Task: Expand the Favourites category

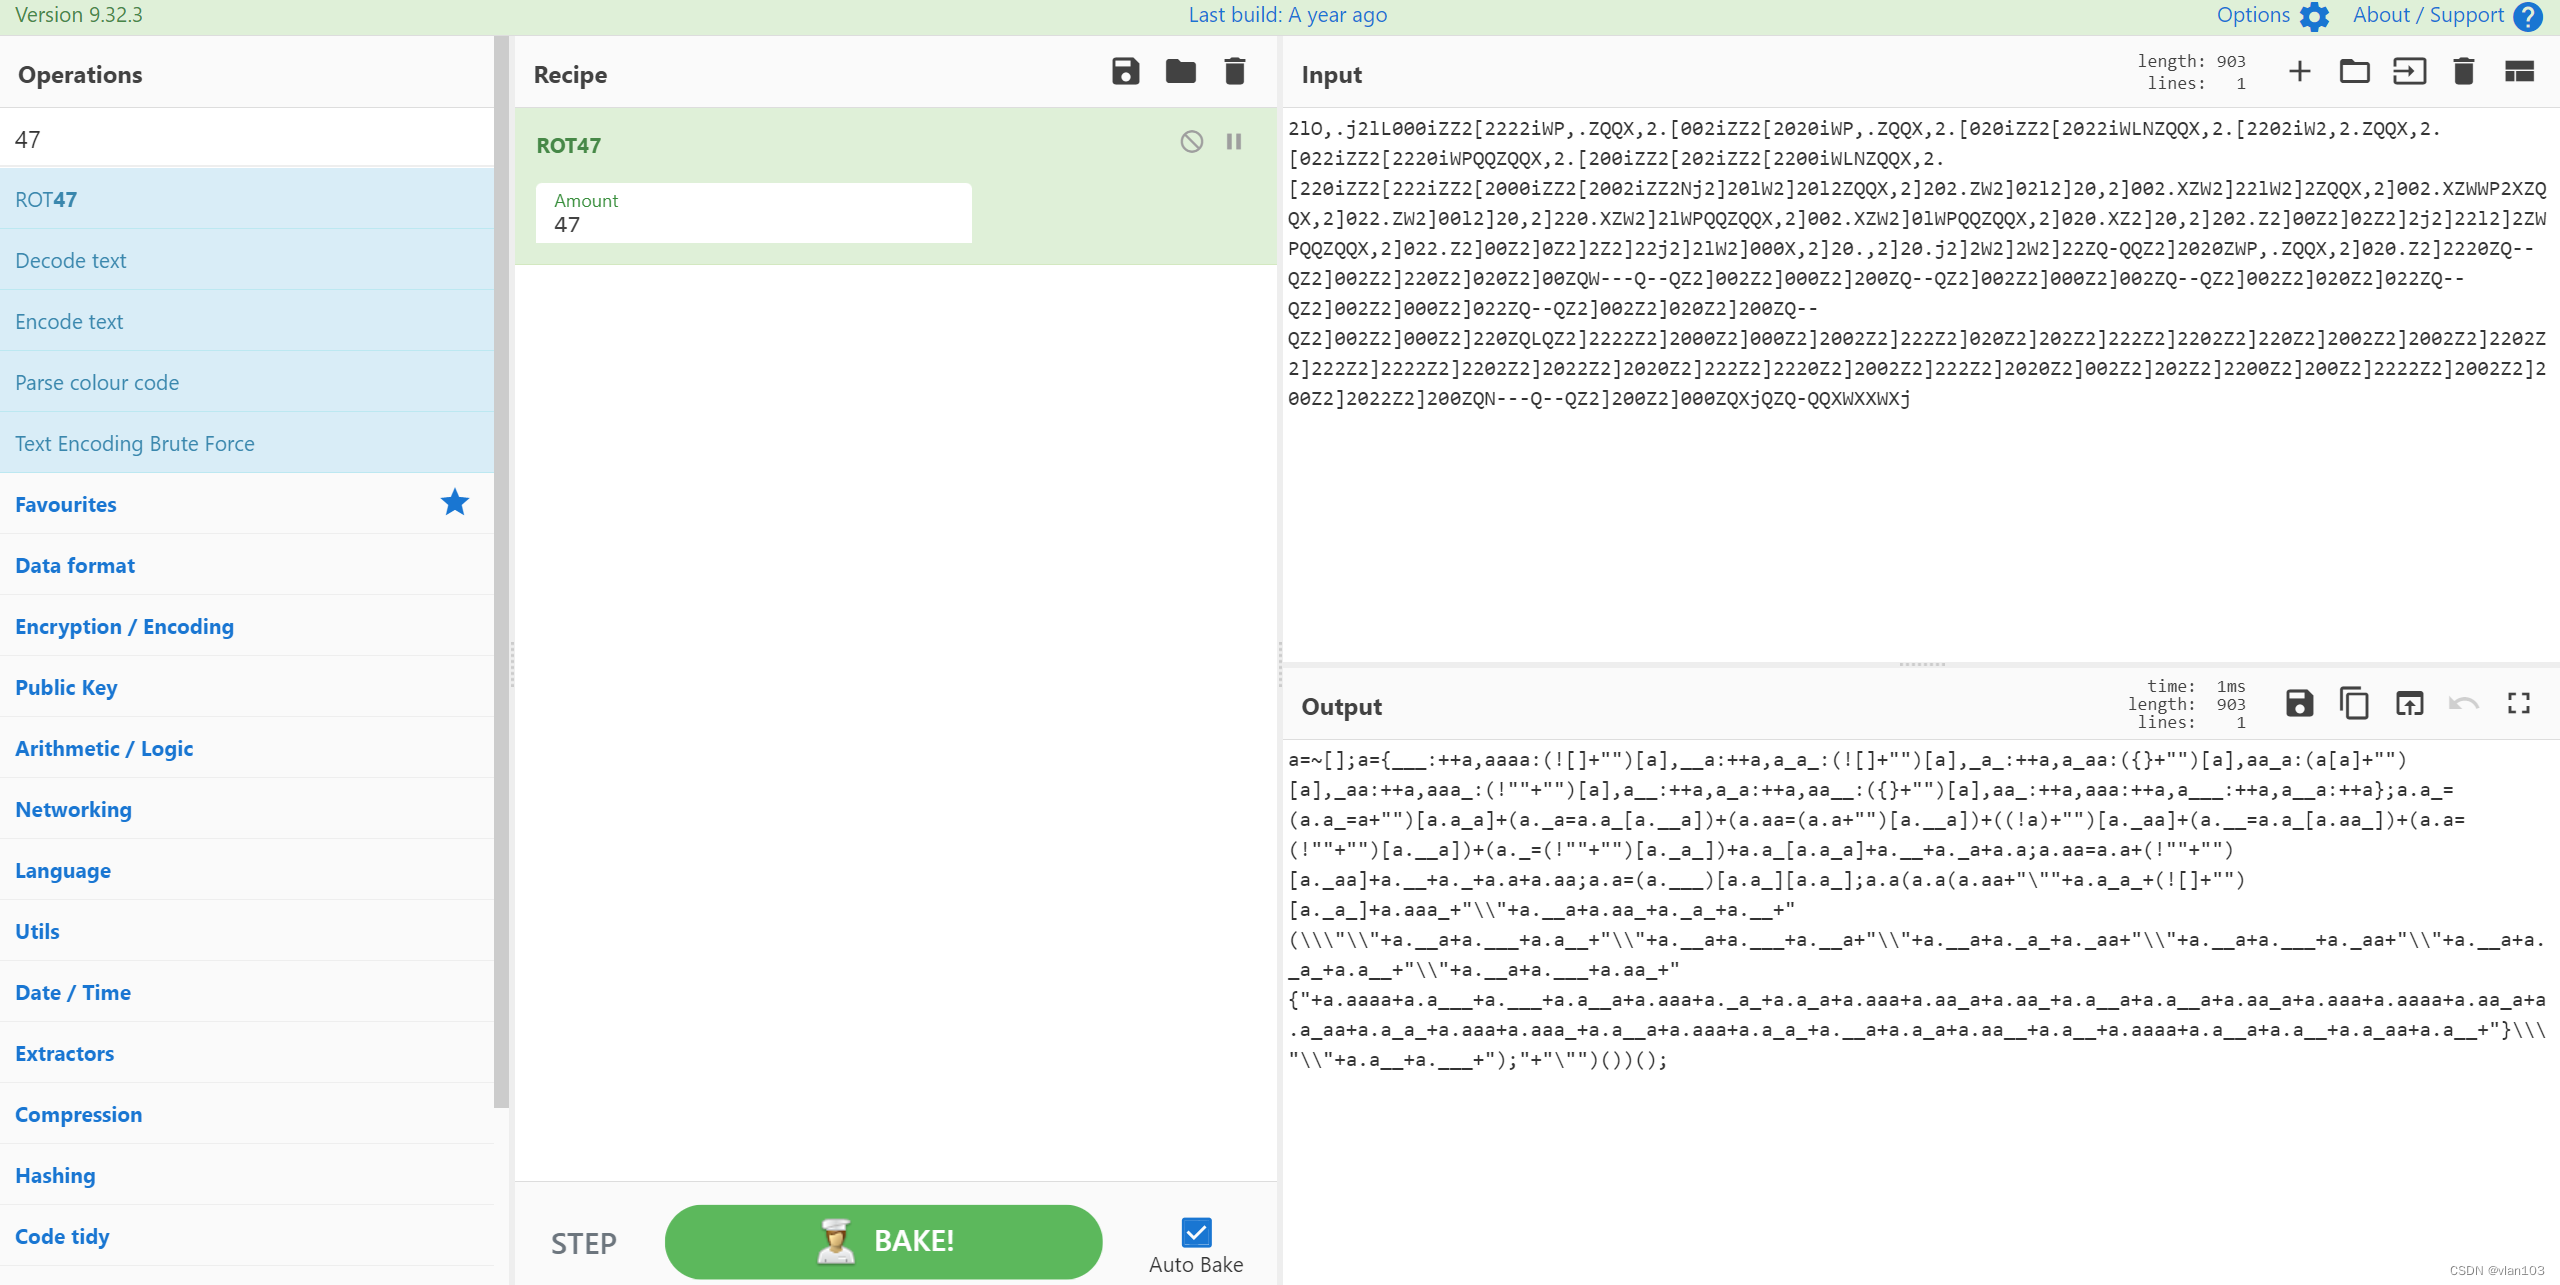Action: click(66, 504)
